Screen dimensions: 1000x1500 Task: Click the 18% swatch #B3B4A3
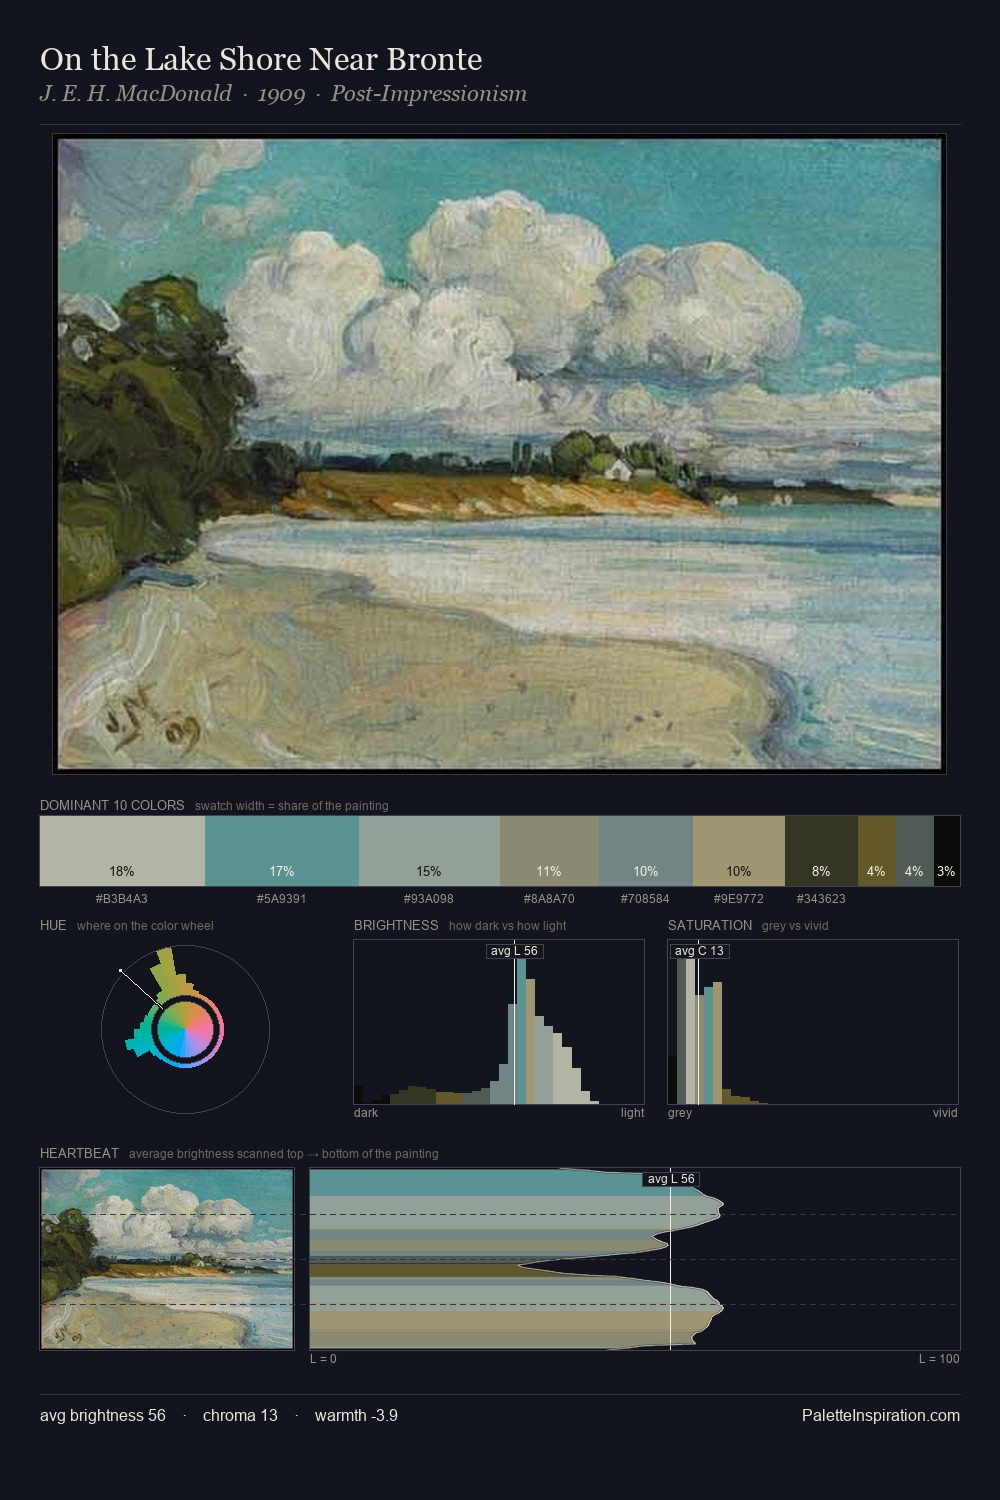tap(122, 851)
